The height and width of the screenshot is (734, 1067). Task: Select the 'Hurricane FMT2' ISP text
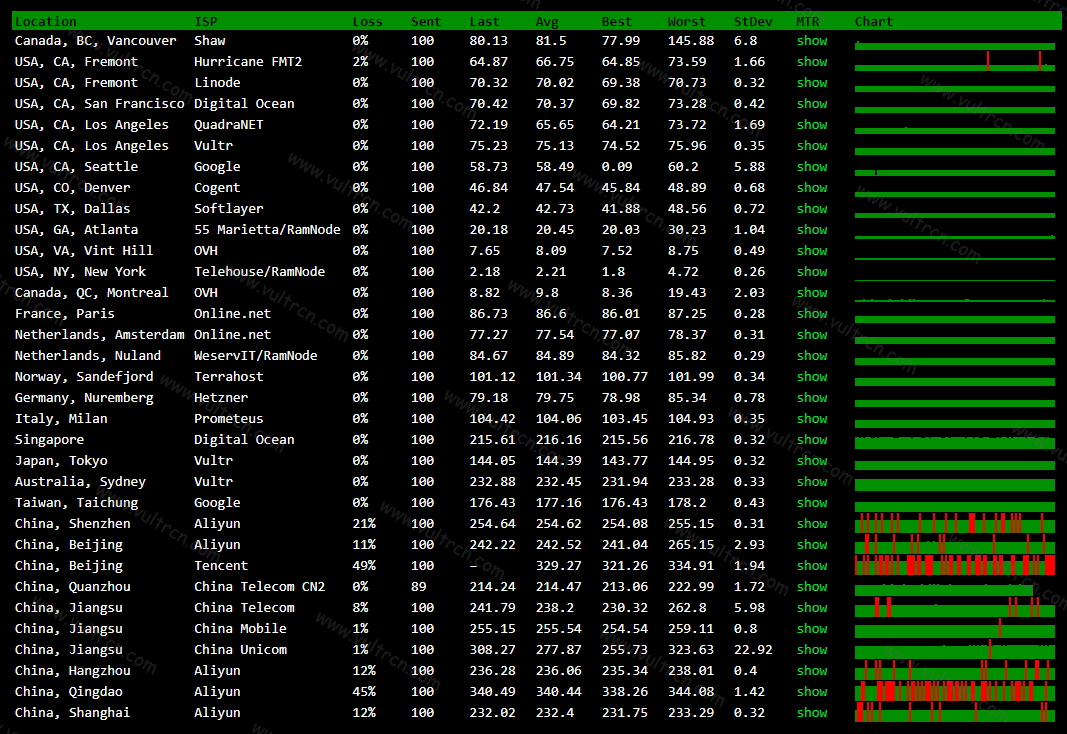tap(248, 62)
